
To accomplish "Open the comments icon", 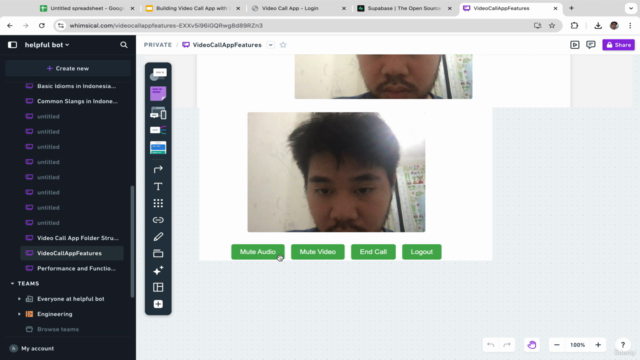I will [x=591, y=45].
